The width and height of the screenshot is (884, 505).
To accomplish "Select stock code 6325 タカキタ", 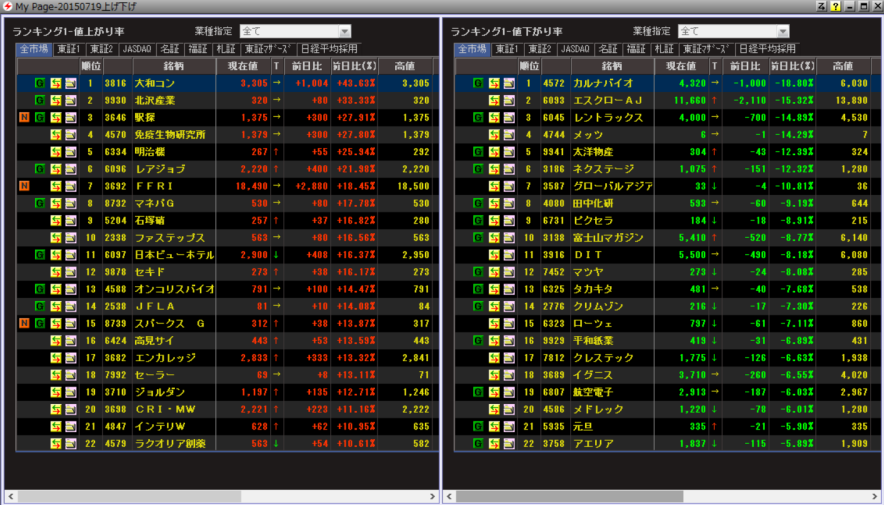I will coord(554,289).
